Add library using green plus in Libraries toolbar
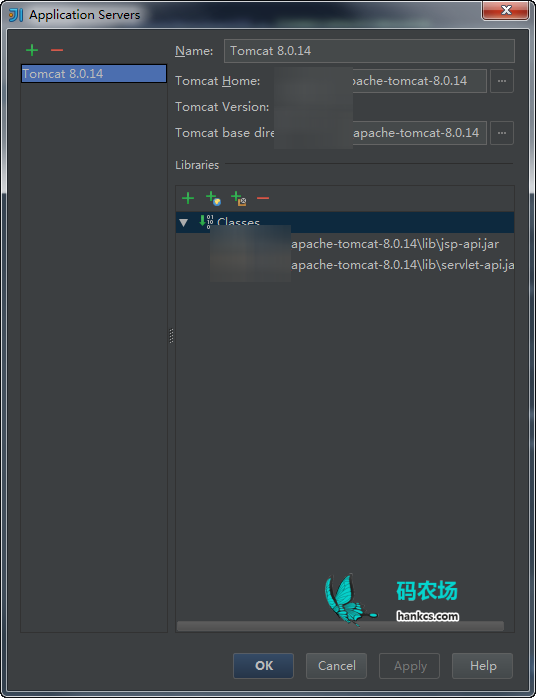 tap(188, 198)
